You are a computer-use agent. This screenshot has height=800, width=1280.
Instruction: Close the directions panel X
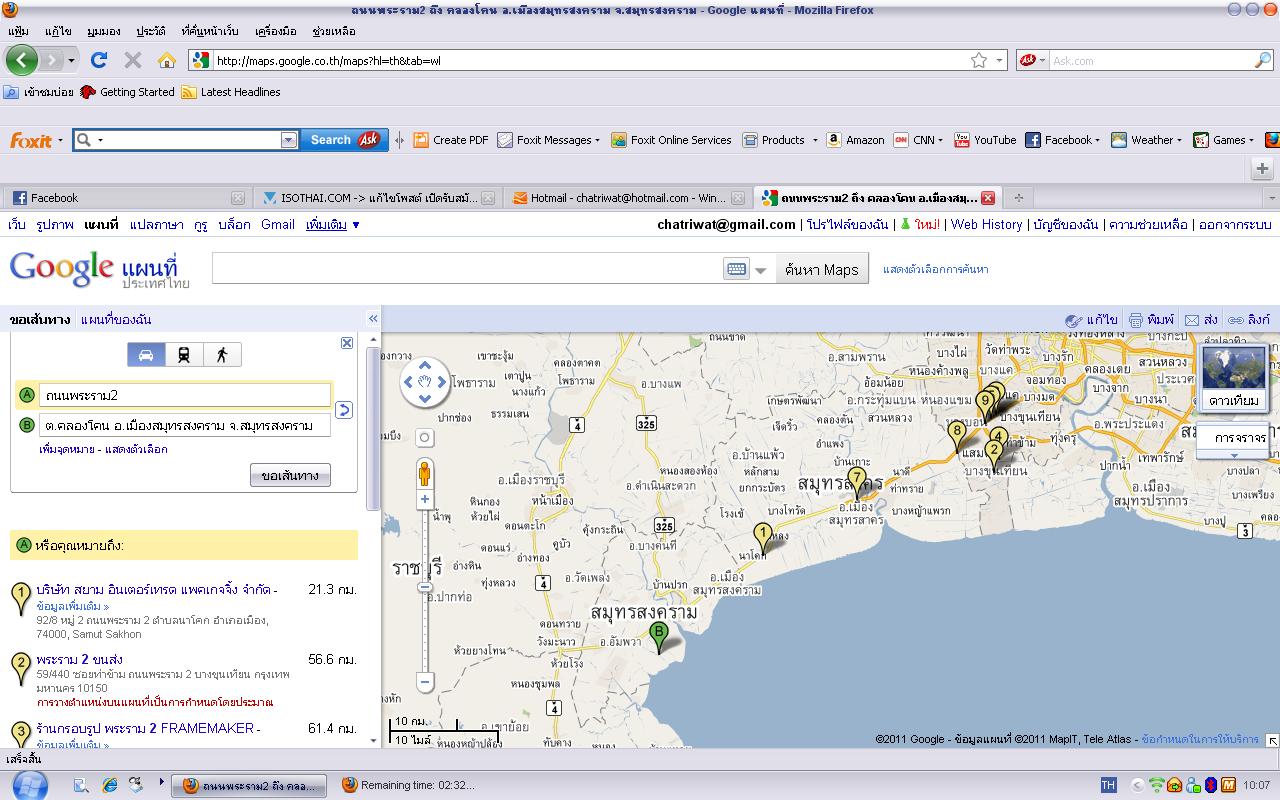click(x=347, y=343)
